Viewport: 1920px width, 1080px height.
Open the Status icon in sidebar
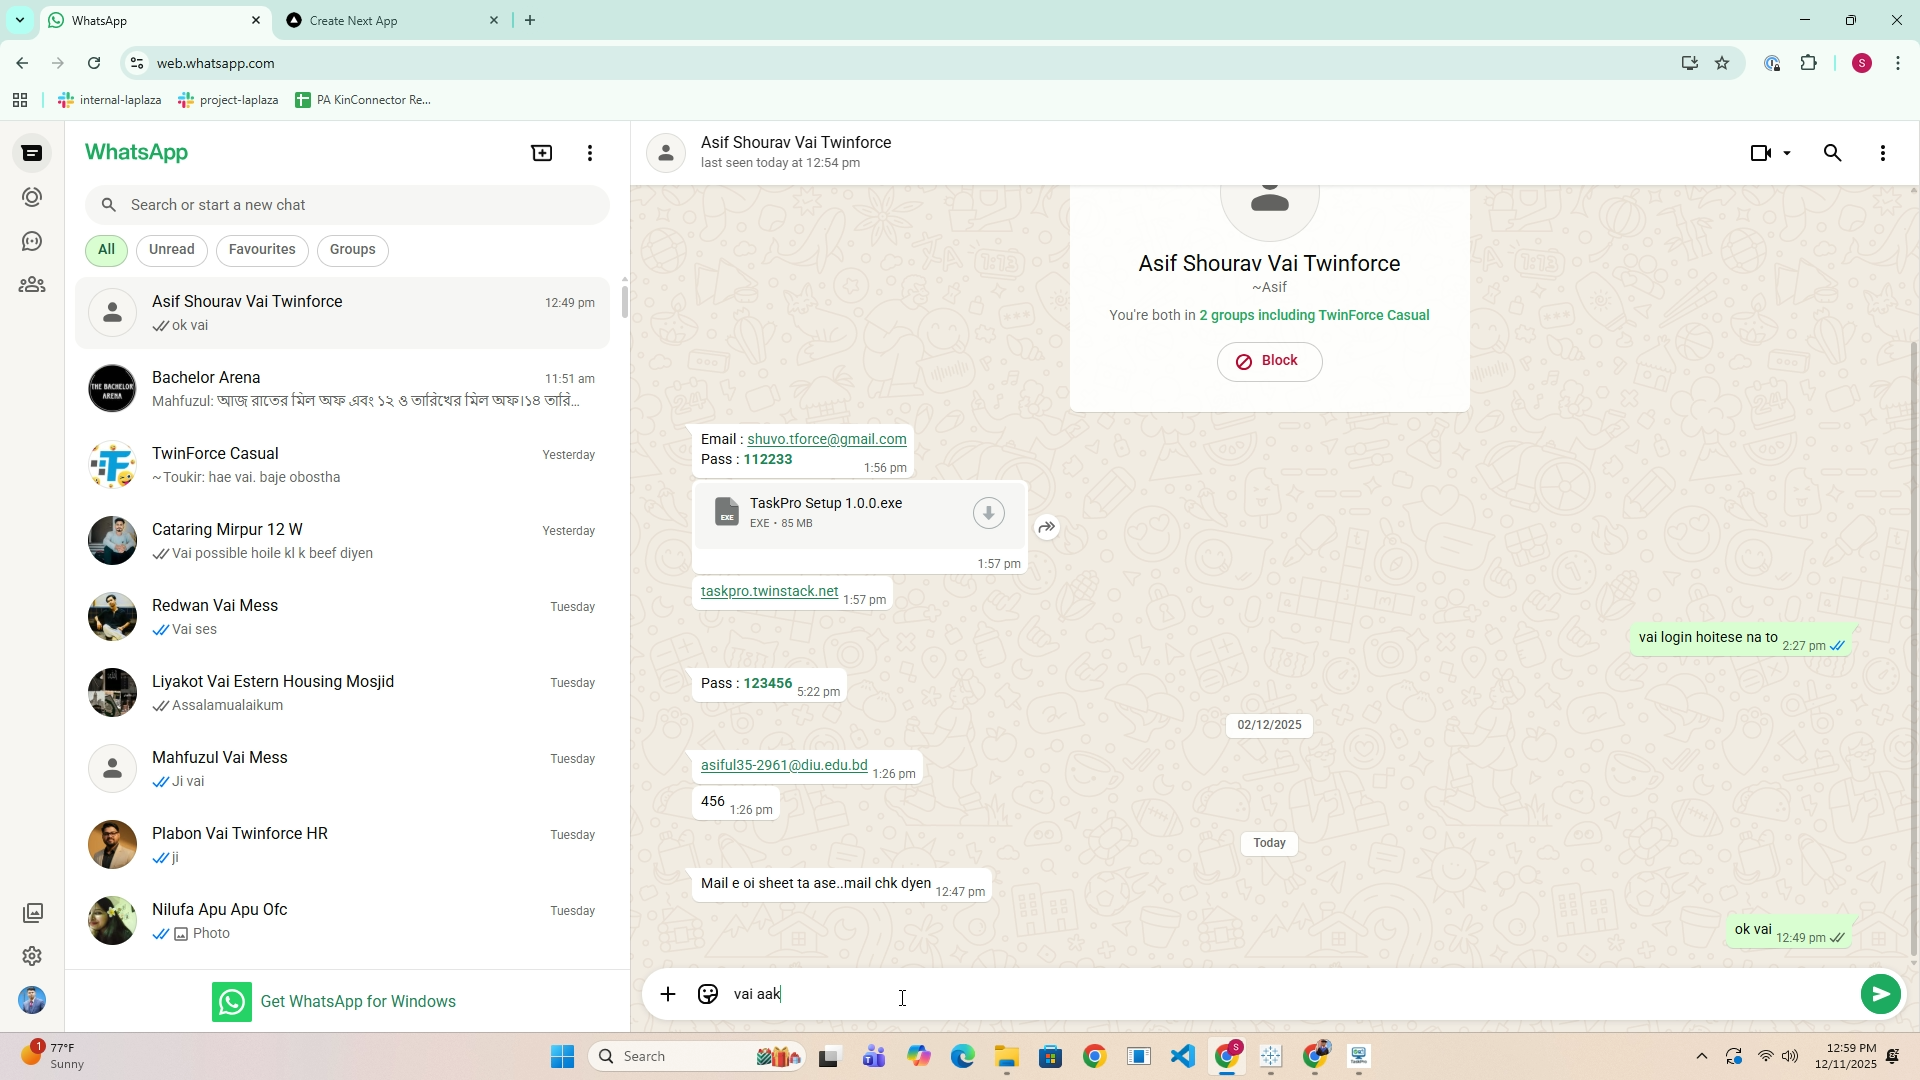click(x=32, y=197)
